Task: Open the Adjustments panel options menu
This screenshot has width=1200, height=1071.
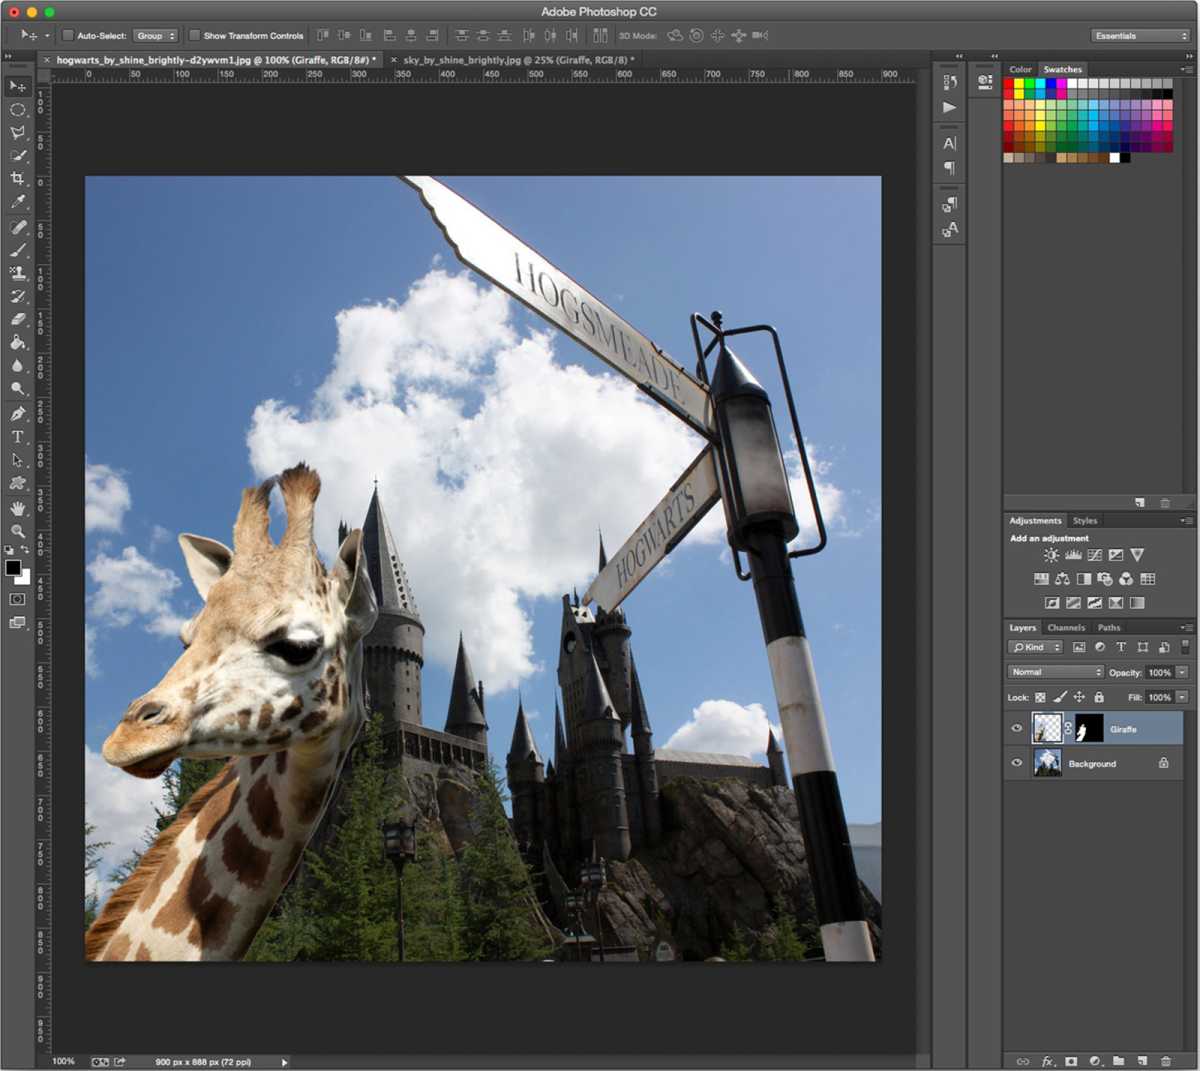Action: pos(1186,521)
